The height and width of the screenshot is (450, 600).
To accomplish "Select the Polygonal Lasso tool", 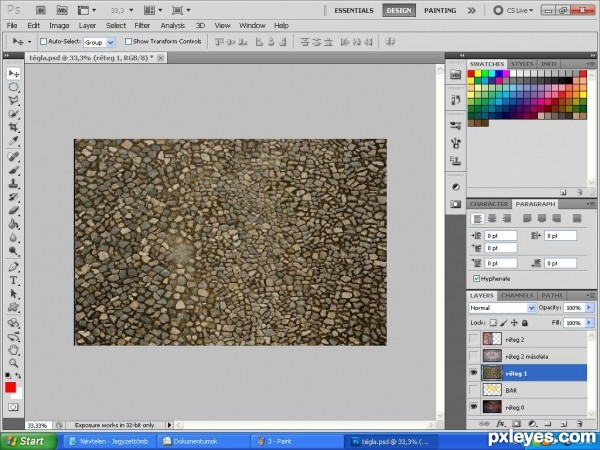I will point(13,101).
